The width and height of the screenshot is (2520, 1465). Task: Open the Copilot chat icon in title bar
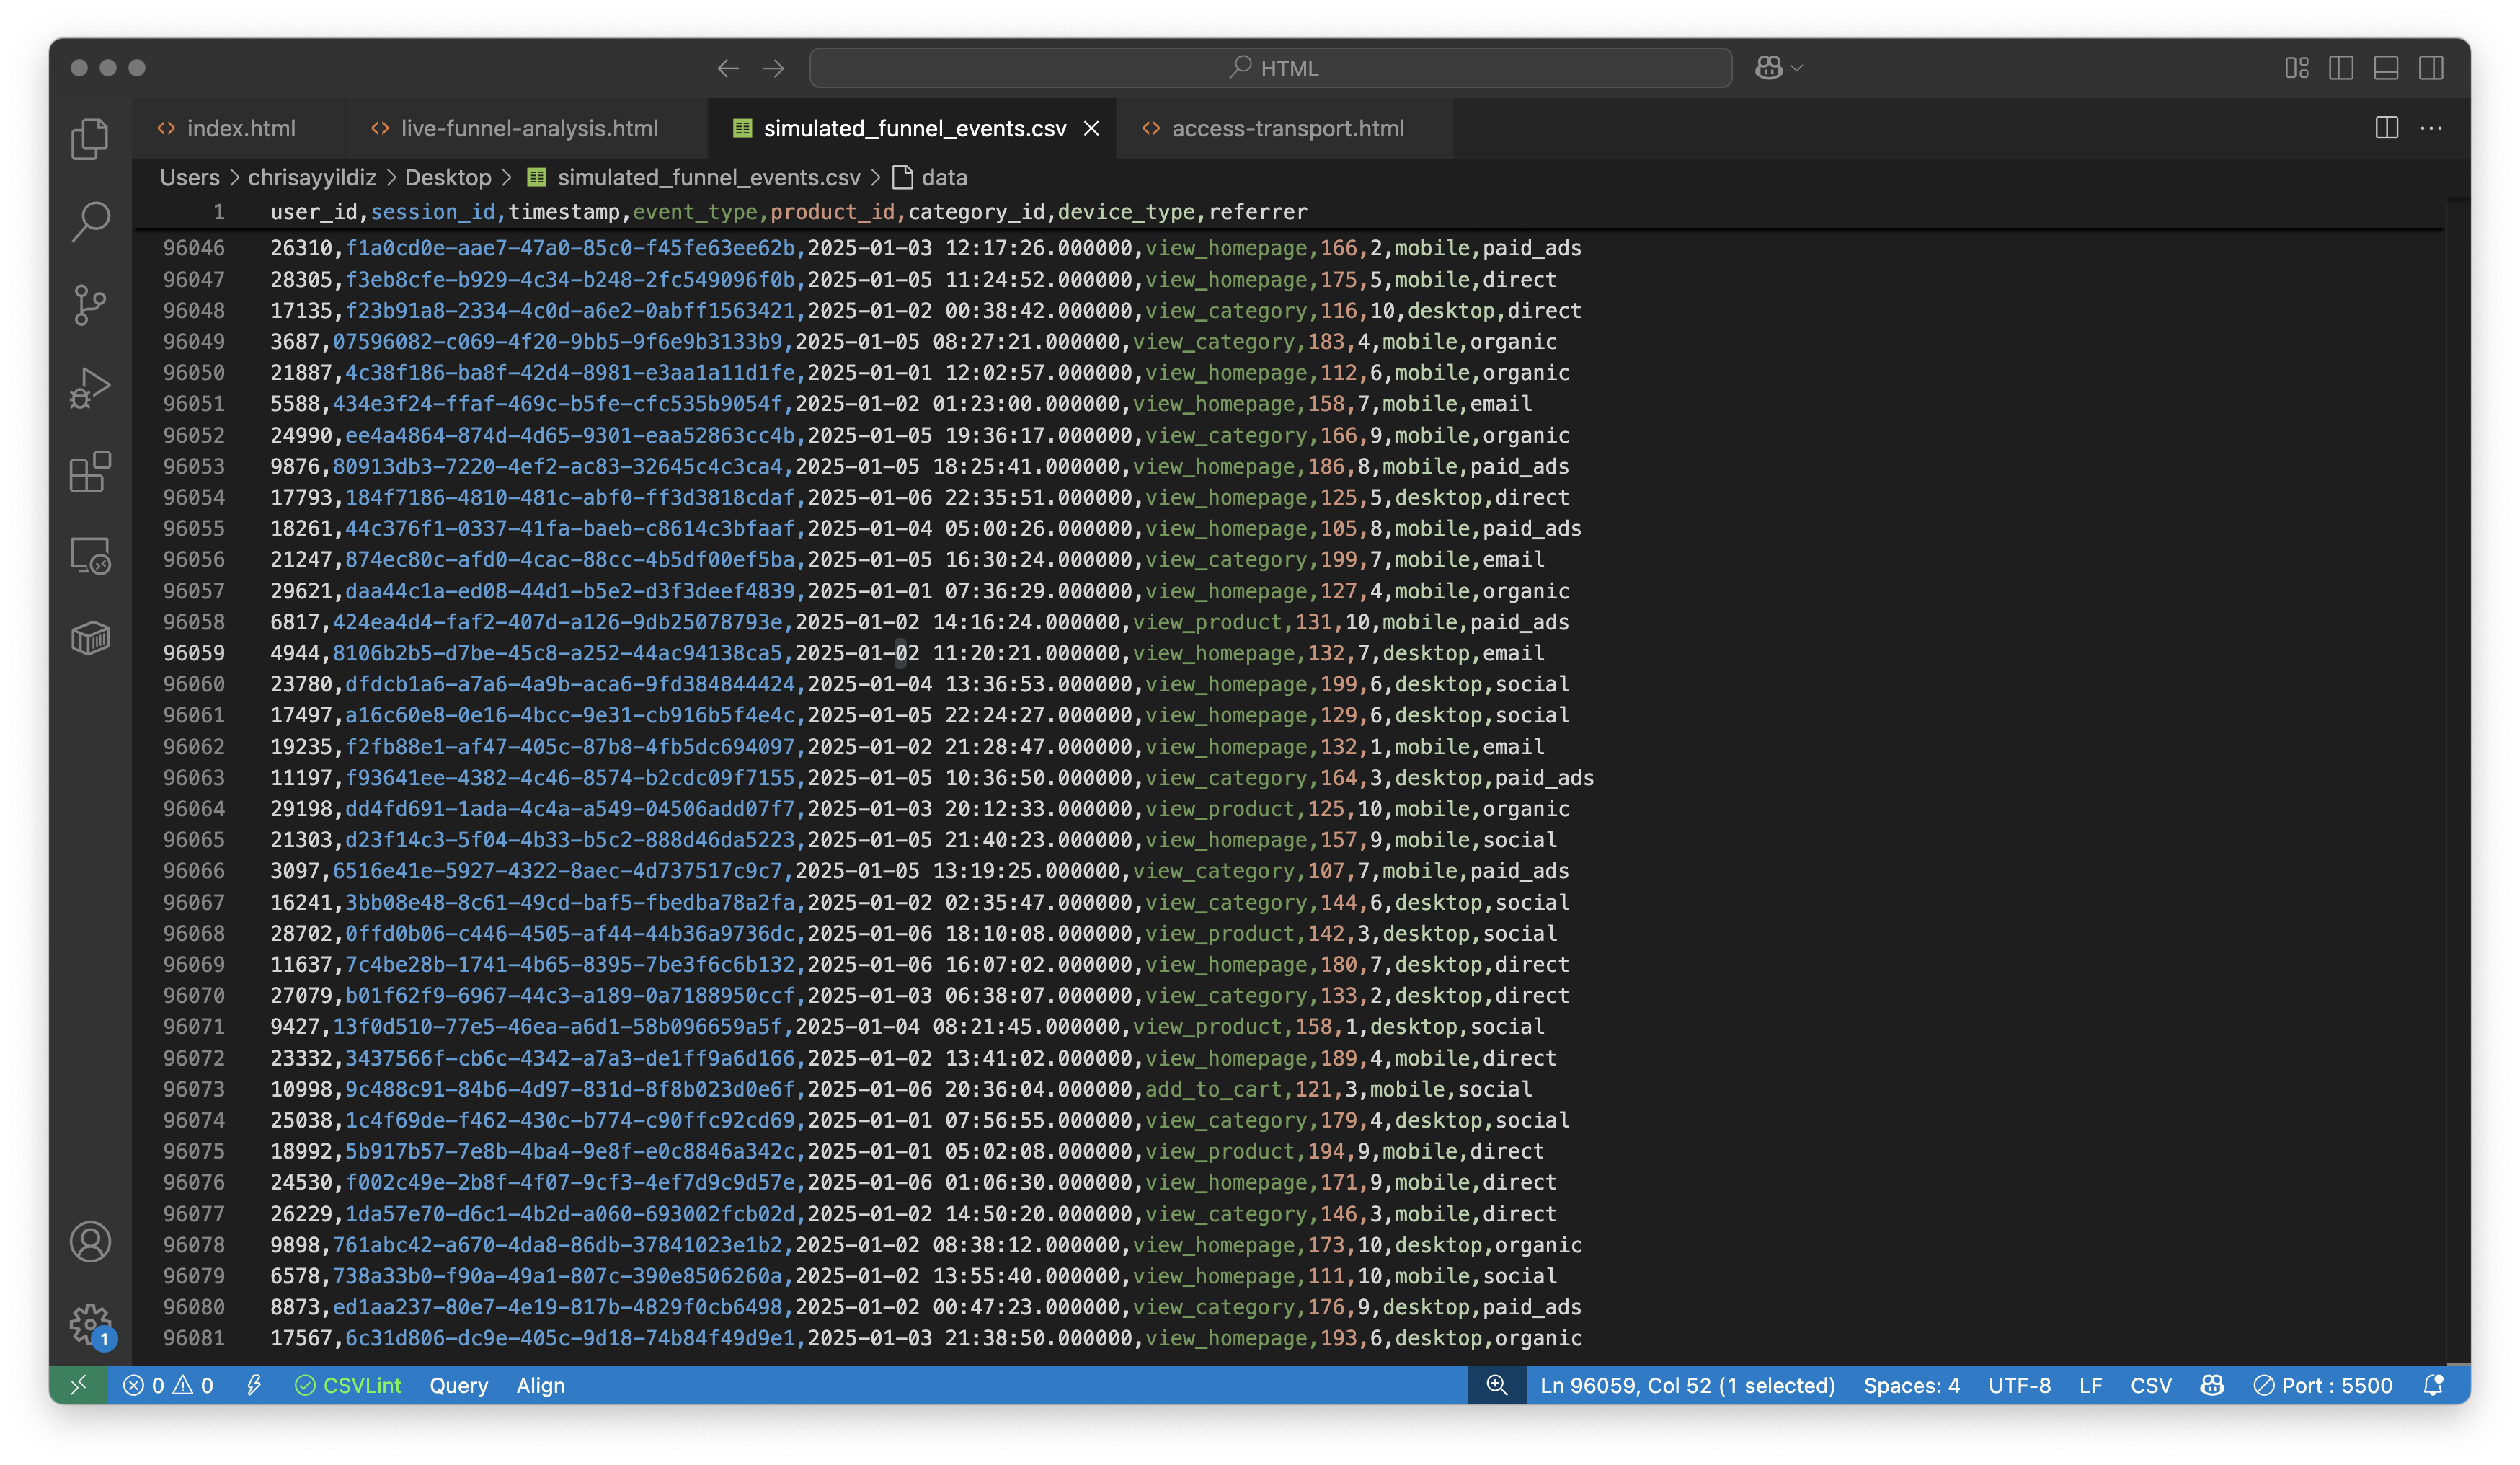click(x=1768, y=68)
